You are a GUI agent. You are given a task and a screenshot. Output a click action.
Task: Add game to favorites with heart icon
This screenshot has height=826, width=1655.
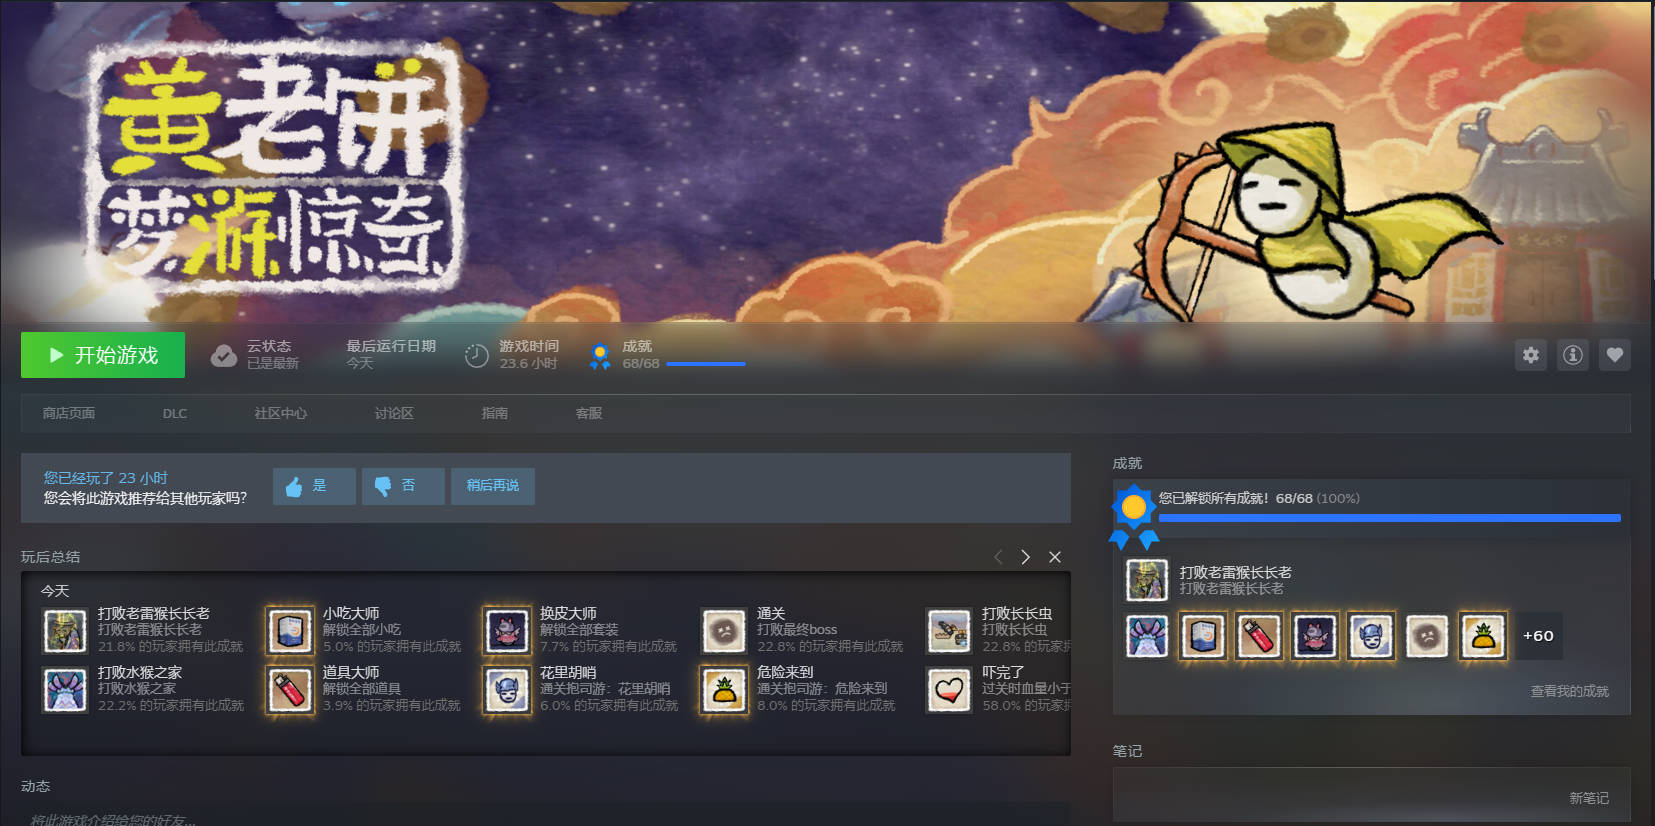coord(1614,355)
